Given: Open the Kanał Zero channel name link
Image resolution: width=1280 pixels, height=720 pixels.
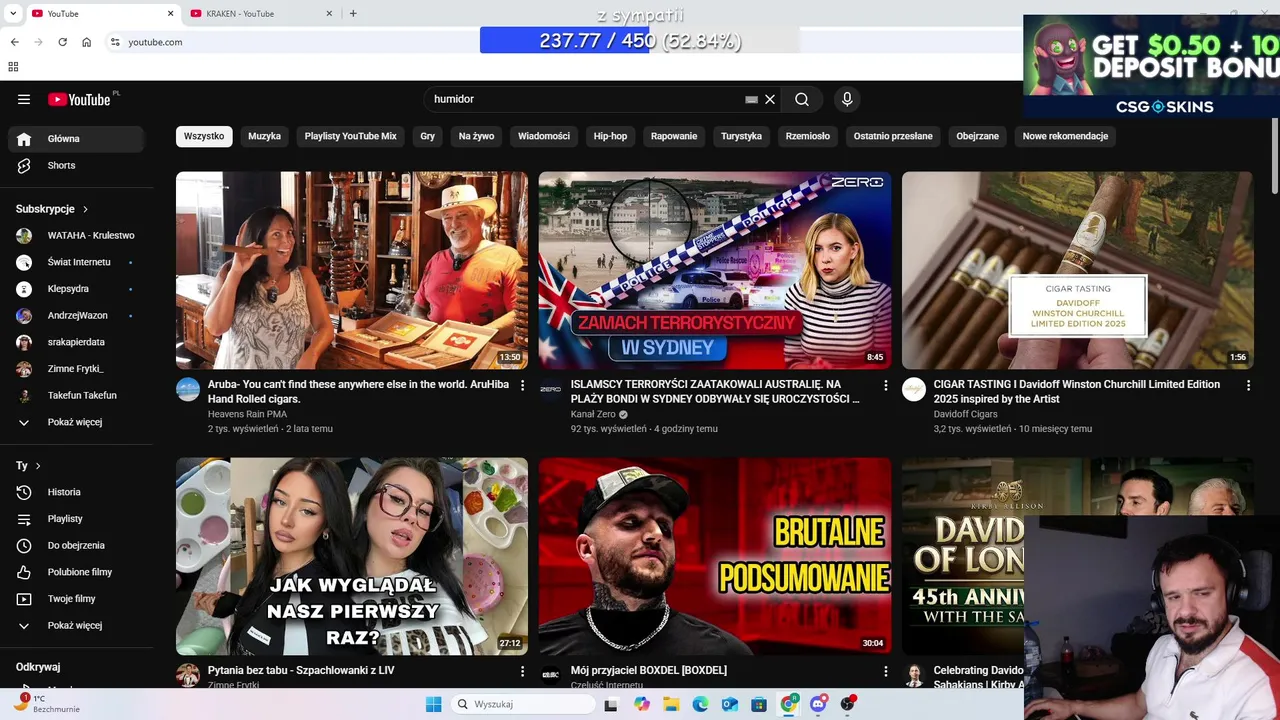Looking at the screenshot, I should (x=593, y=414).
